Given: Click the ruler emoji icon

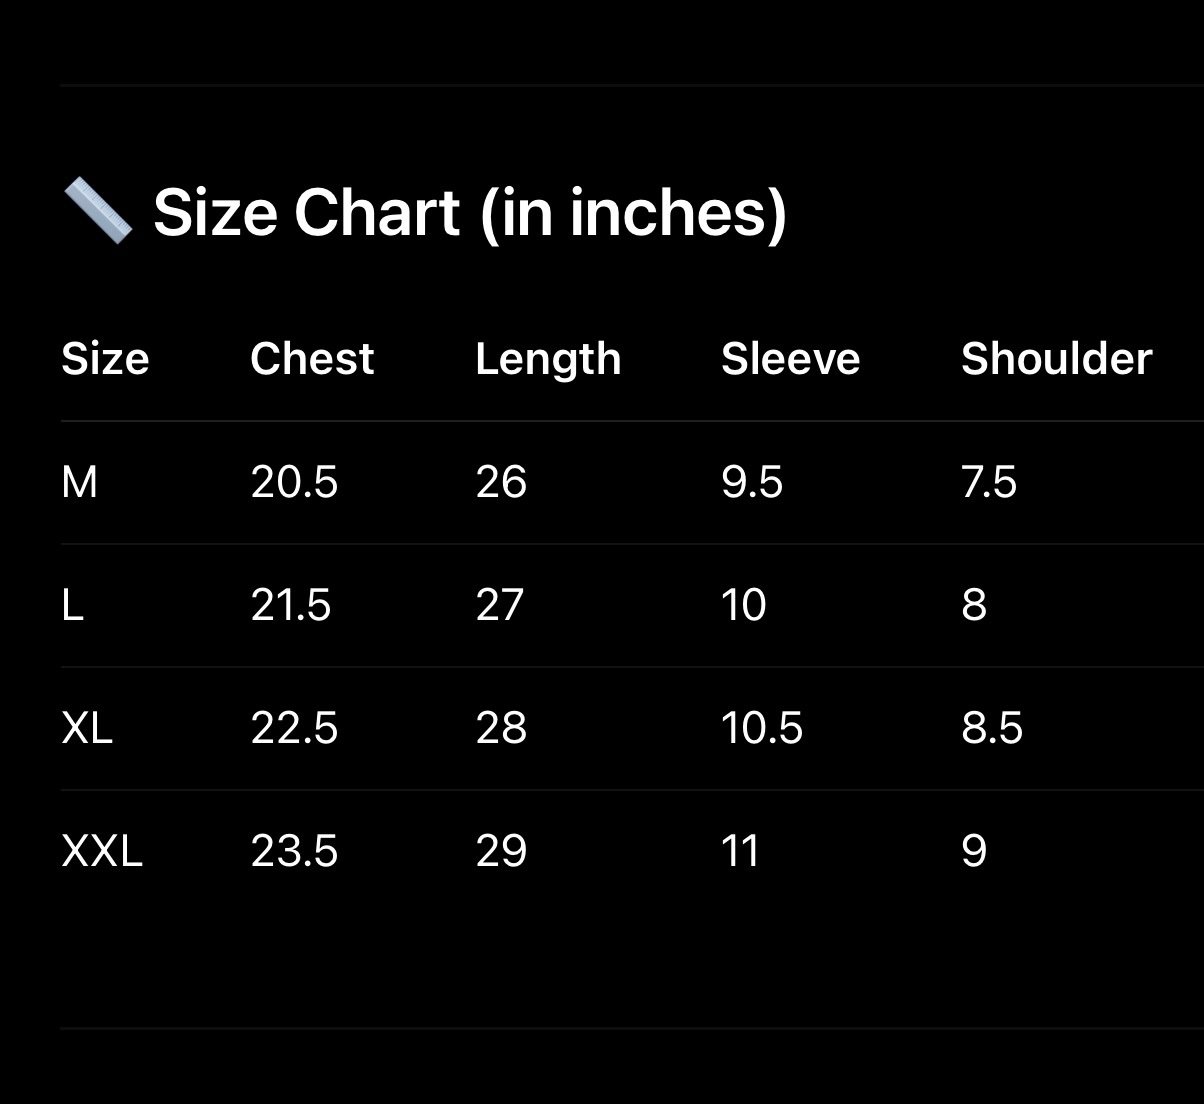Looking at the screenshot, I should (97, 211).
